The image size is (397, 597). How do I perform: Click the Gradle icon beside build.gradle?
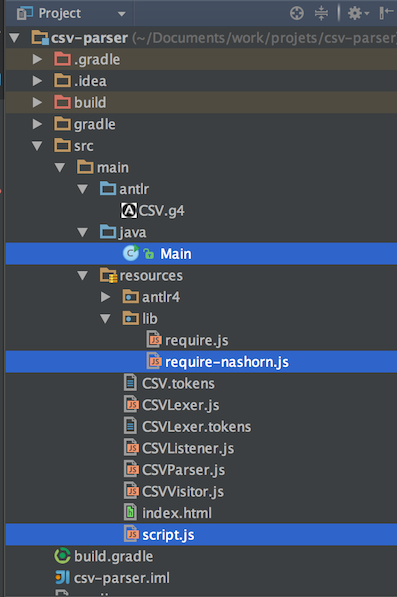[62, 556]
